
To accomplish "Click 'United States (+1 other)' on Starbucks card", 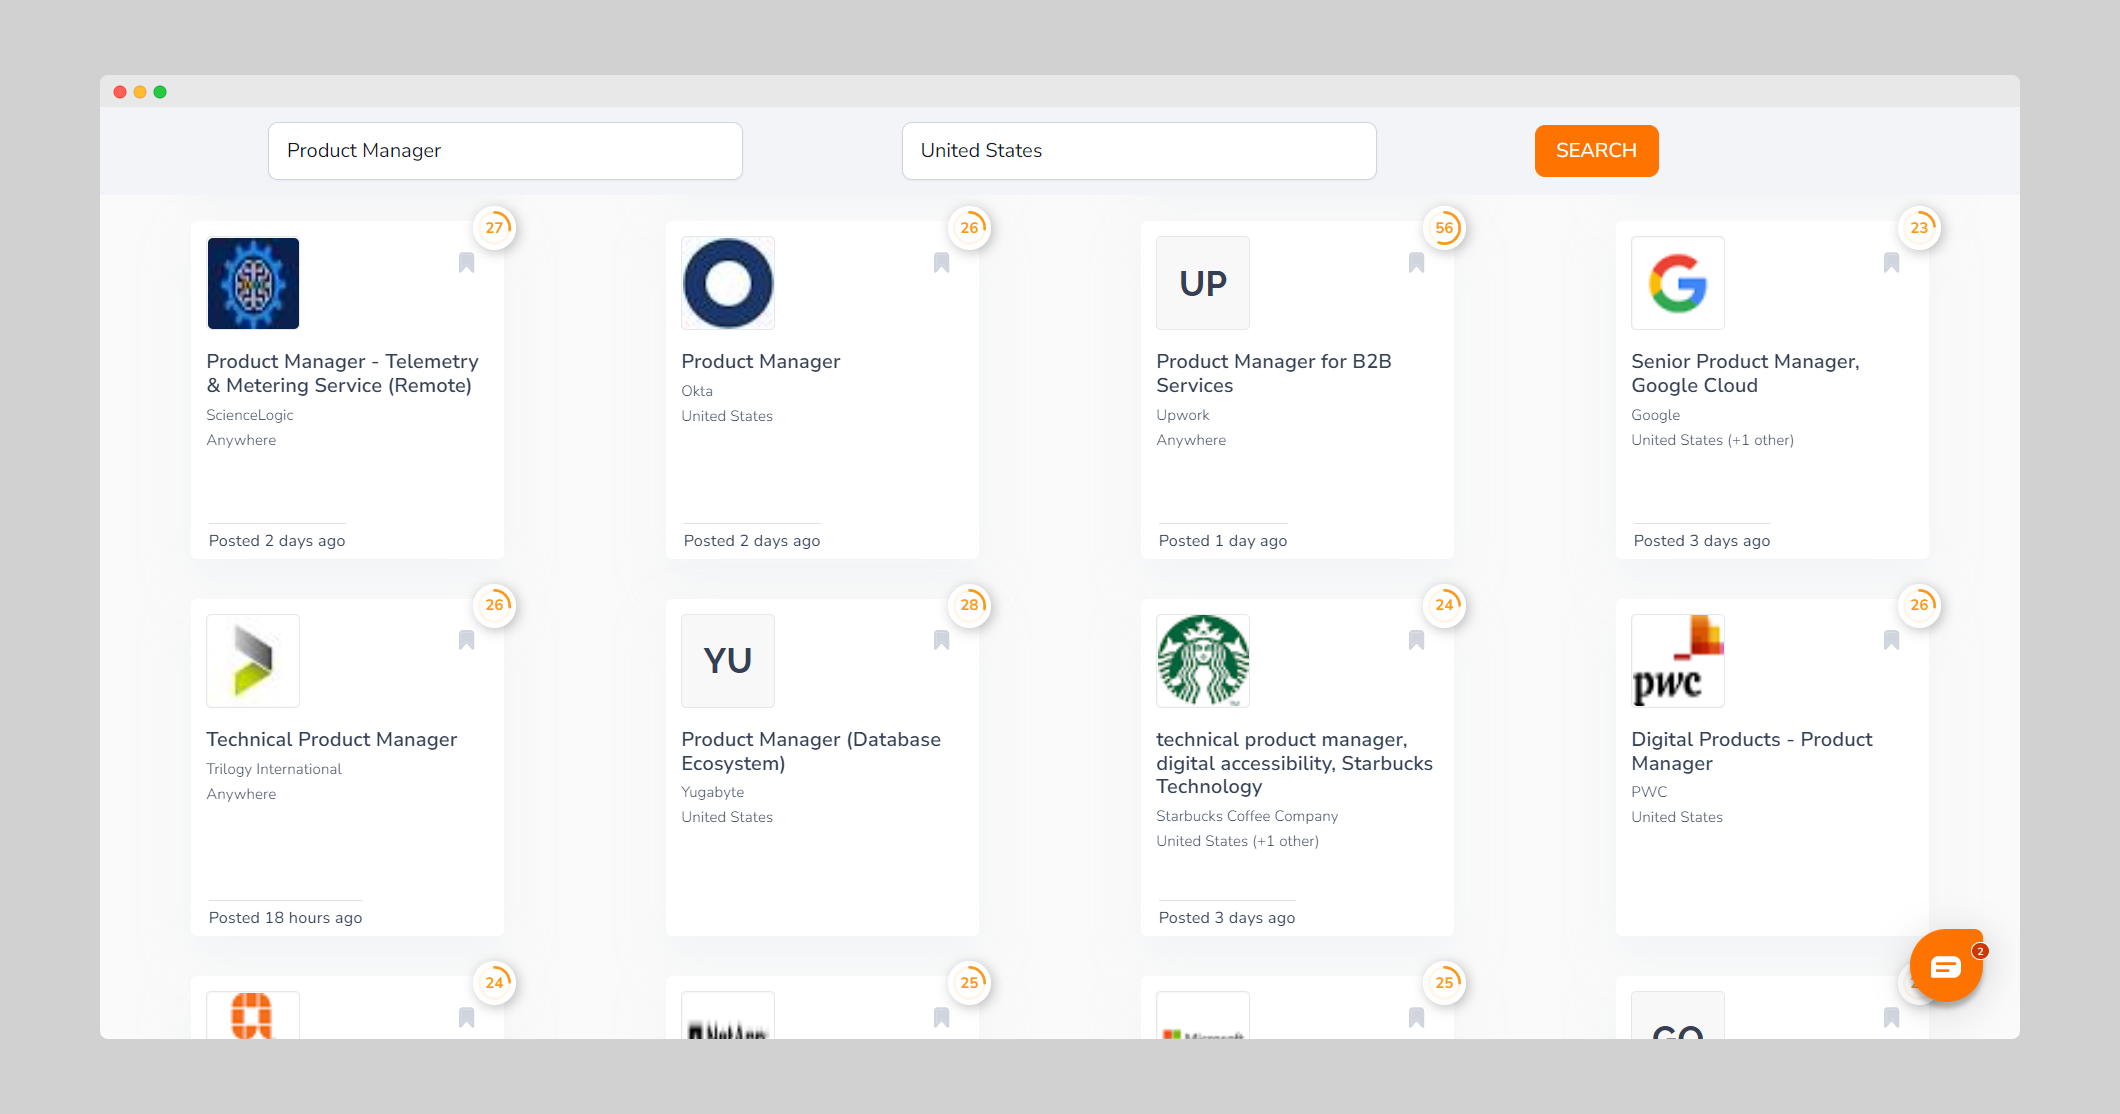I will tap(1238, 841).
